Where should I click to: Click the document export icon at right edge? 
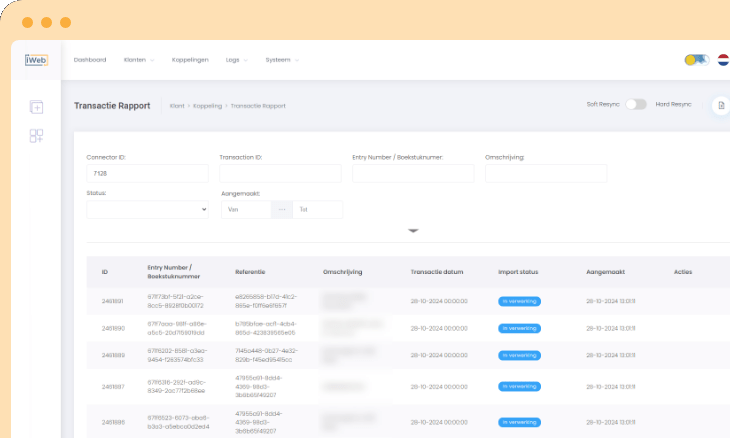click(x=720, y=105)
